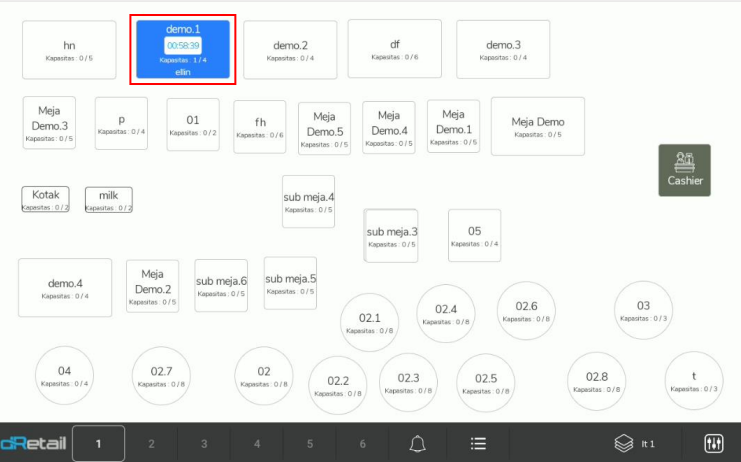Screen dimensions: 741x462
Task: Click the floor layers icon
Action: (624, 443)
